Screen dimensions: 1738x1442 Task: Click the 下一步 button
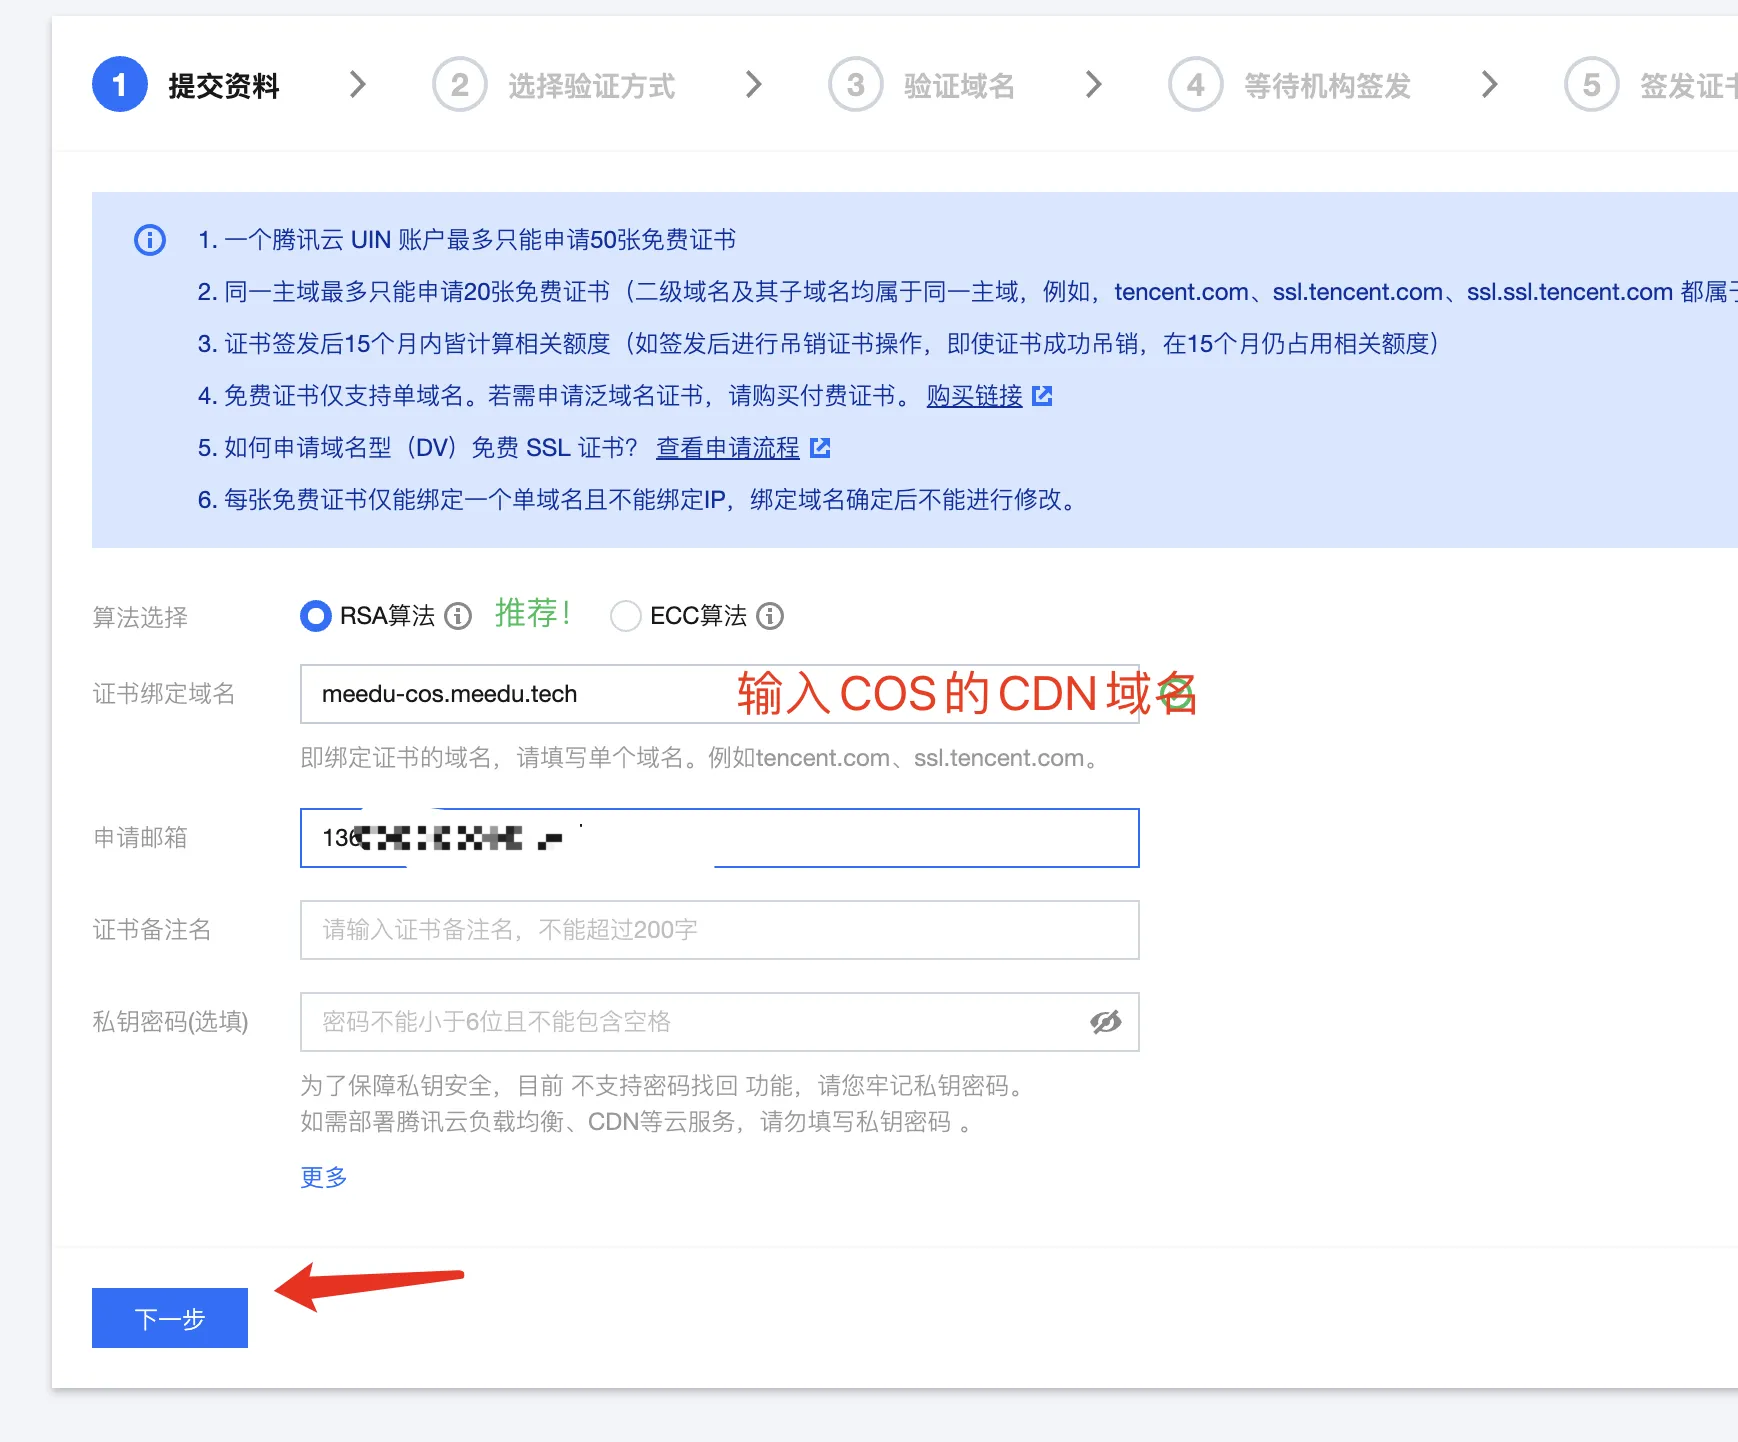170,1318
